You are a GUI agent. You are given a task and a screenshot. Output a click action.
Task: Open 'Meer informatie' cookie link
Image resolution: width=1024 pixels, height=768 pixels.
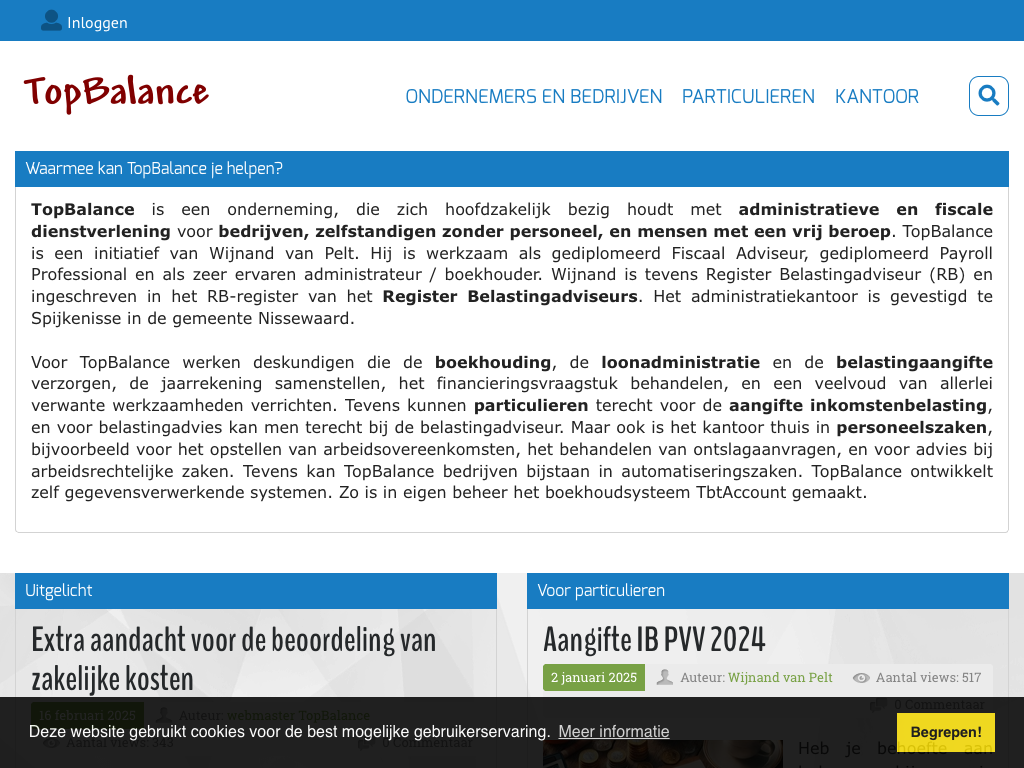pyautogui.click(x=614, y=731)
